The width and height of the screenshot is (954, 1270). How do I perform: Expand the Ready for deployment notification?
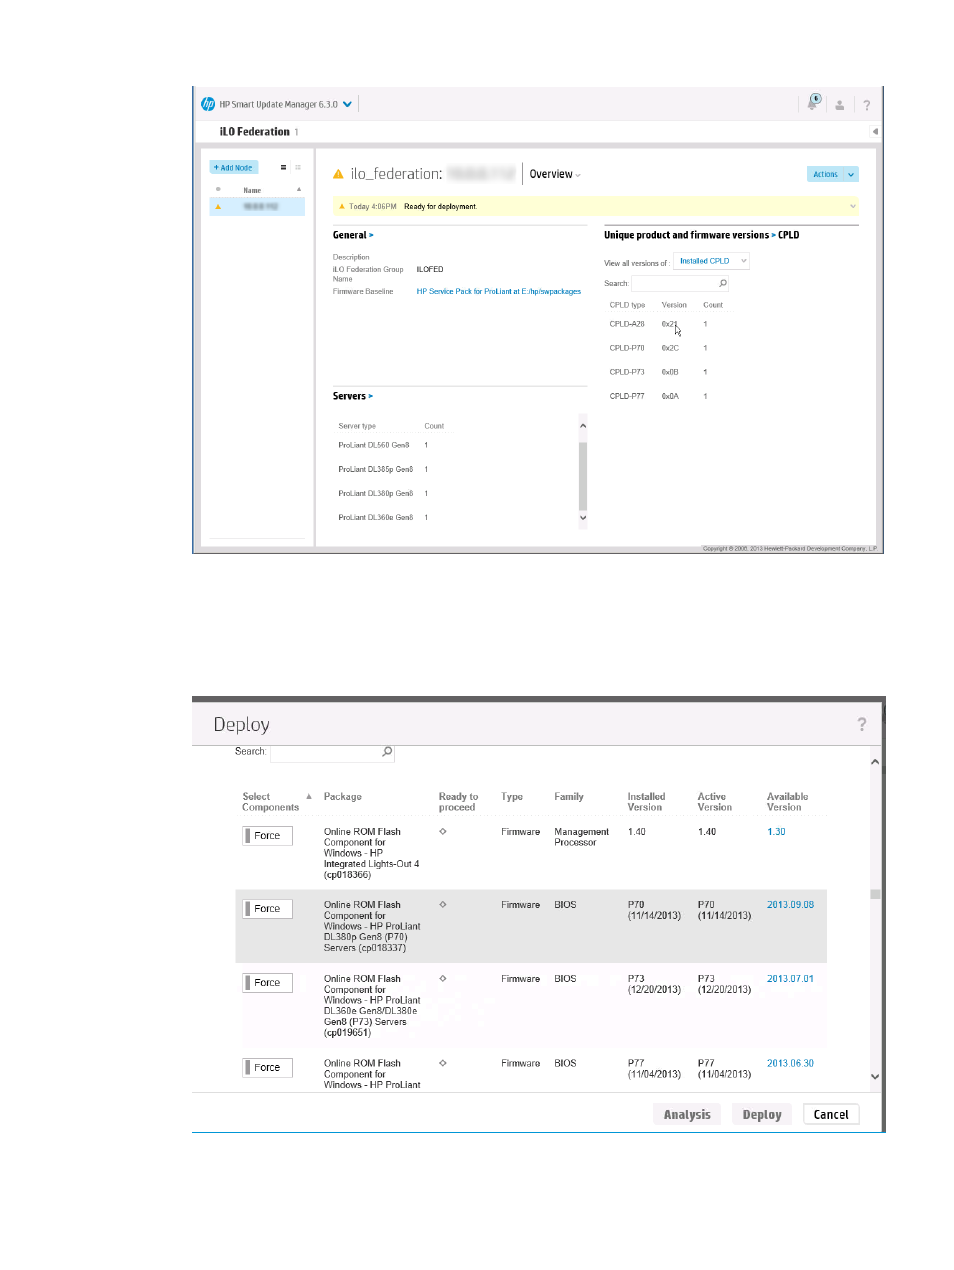[x=853, y=206]
